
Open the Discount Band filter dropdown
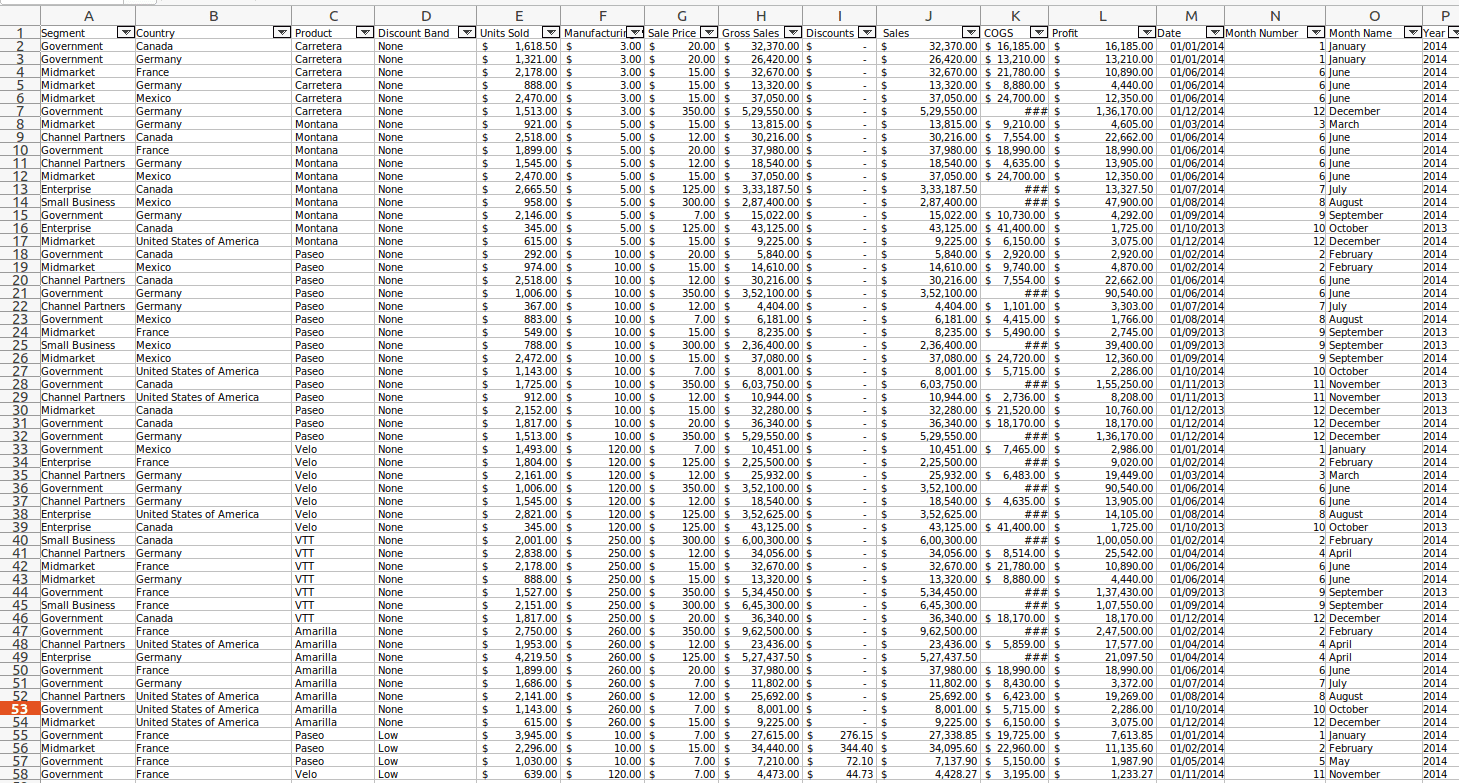[466, 33]
